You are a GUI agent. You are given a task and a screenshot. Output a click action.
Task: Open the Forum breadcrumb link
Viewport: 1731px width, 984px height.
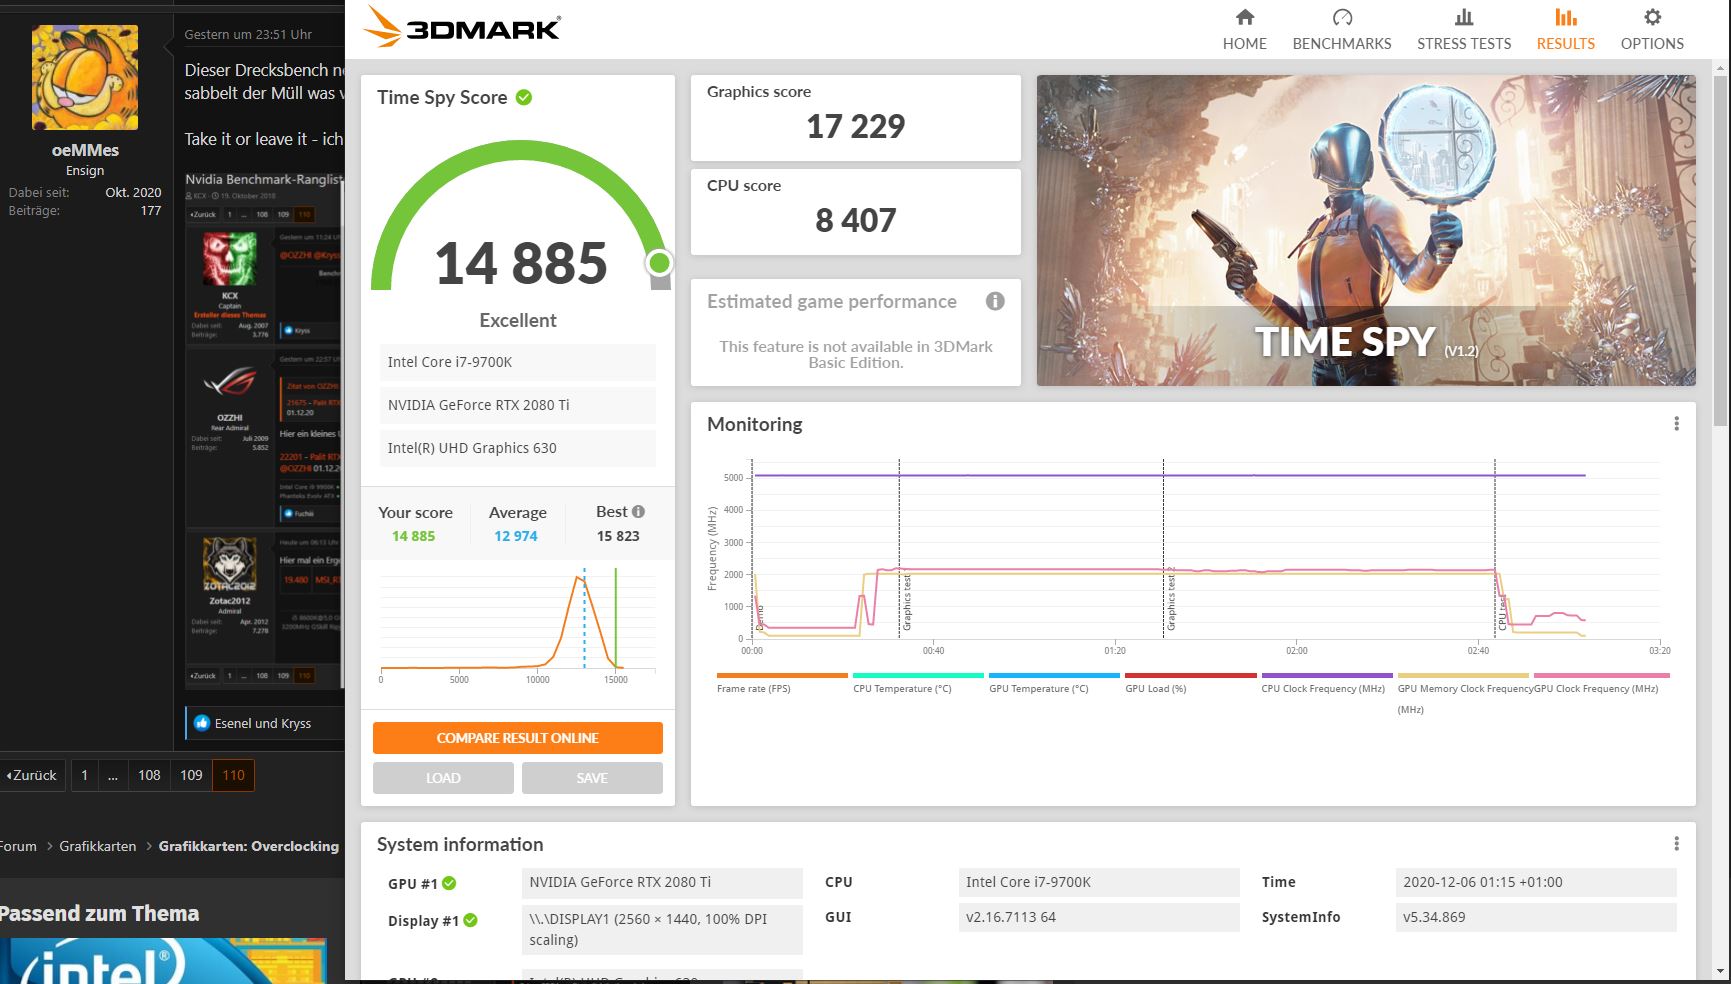pos(18,846)
